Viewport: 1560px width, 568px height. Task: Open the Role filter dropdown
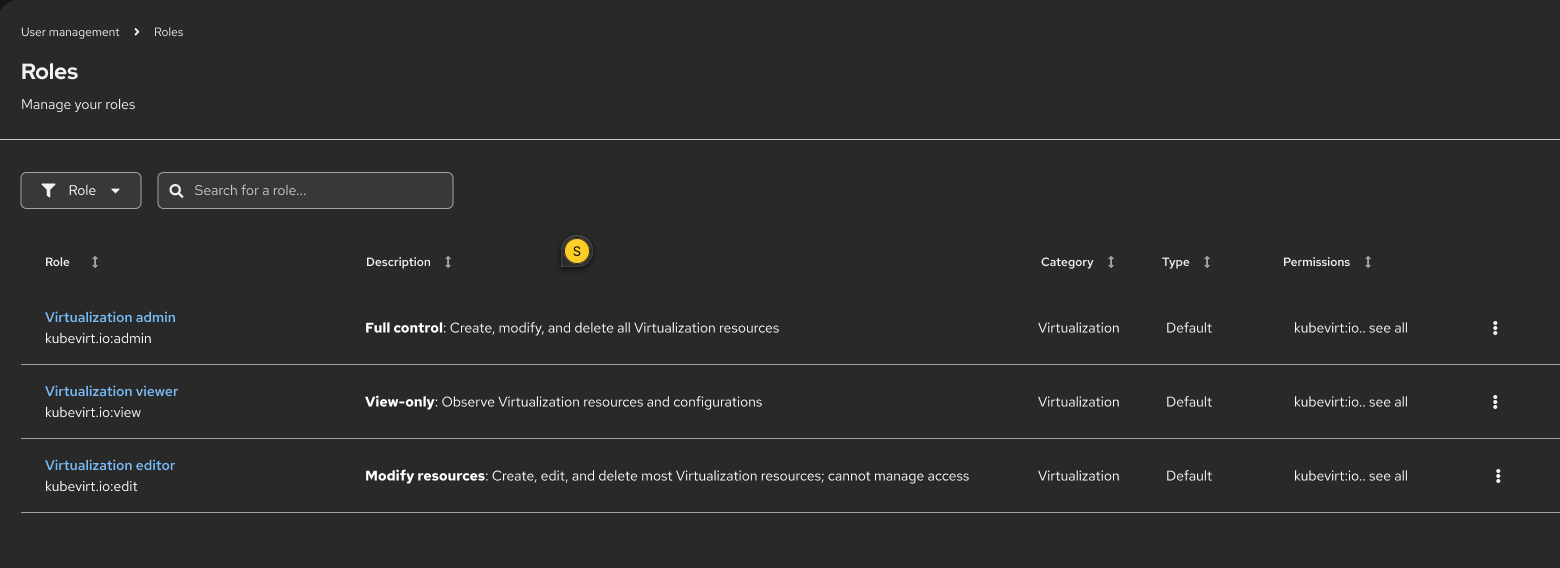81,191
